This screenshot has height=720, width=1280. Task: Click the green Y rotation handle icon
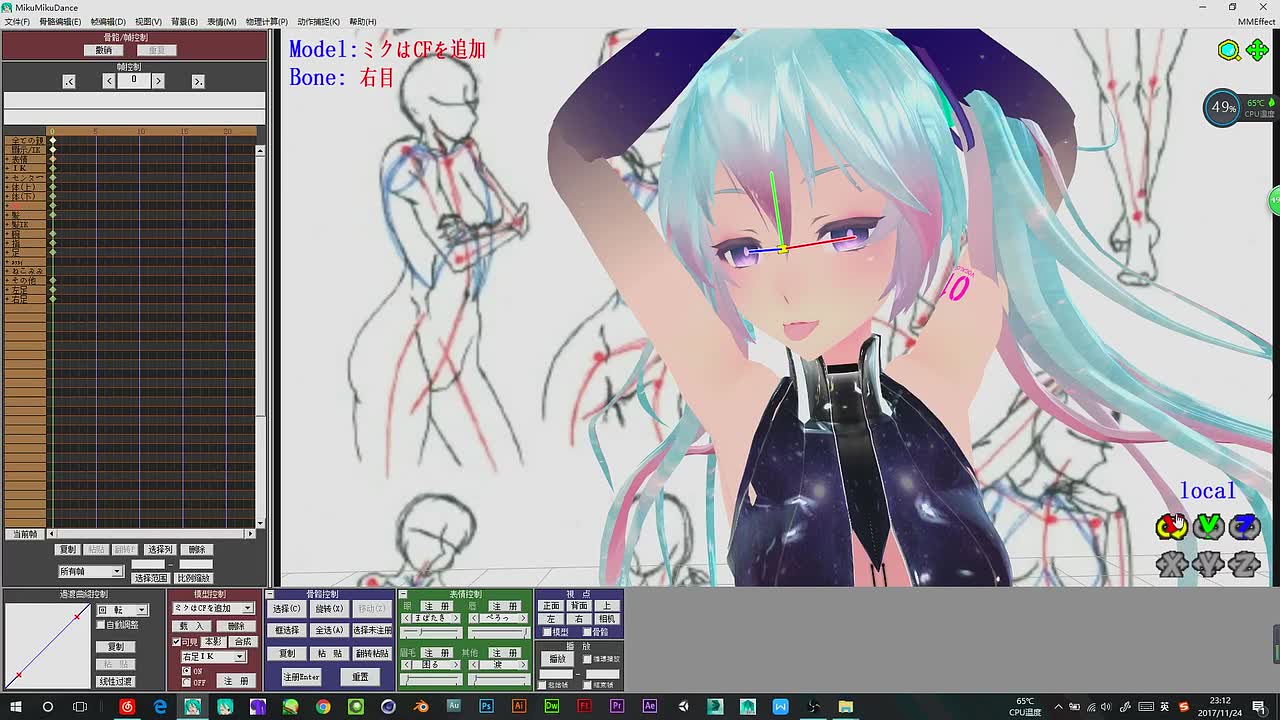point(1208,526)
